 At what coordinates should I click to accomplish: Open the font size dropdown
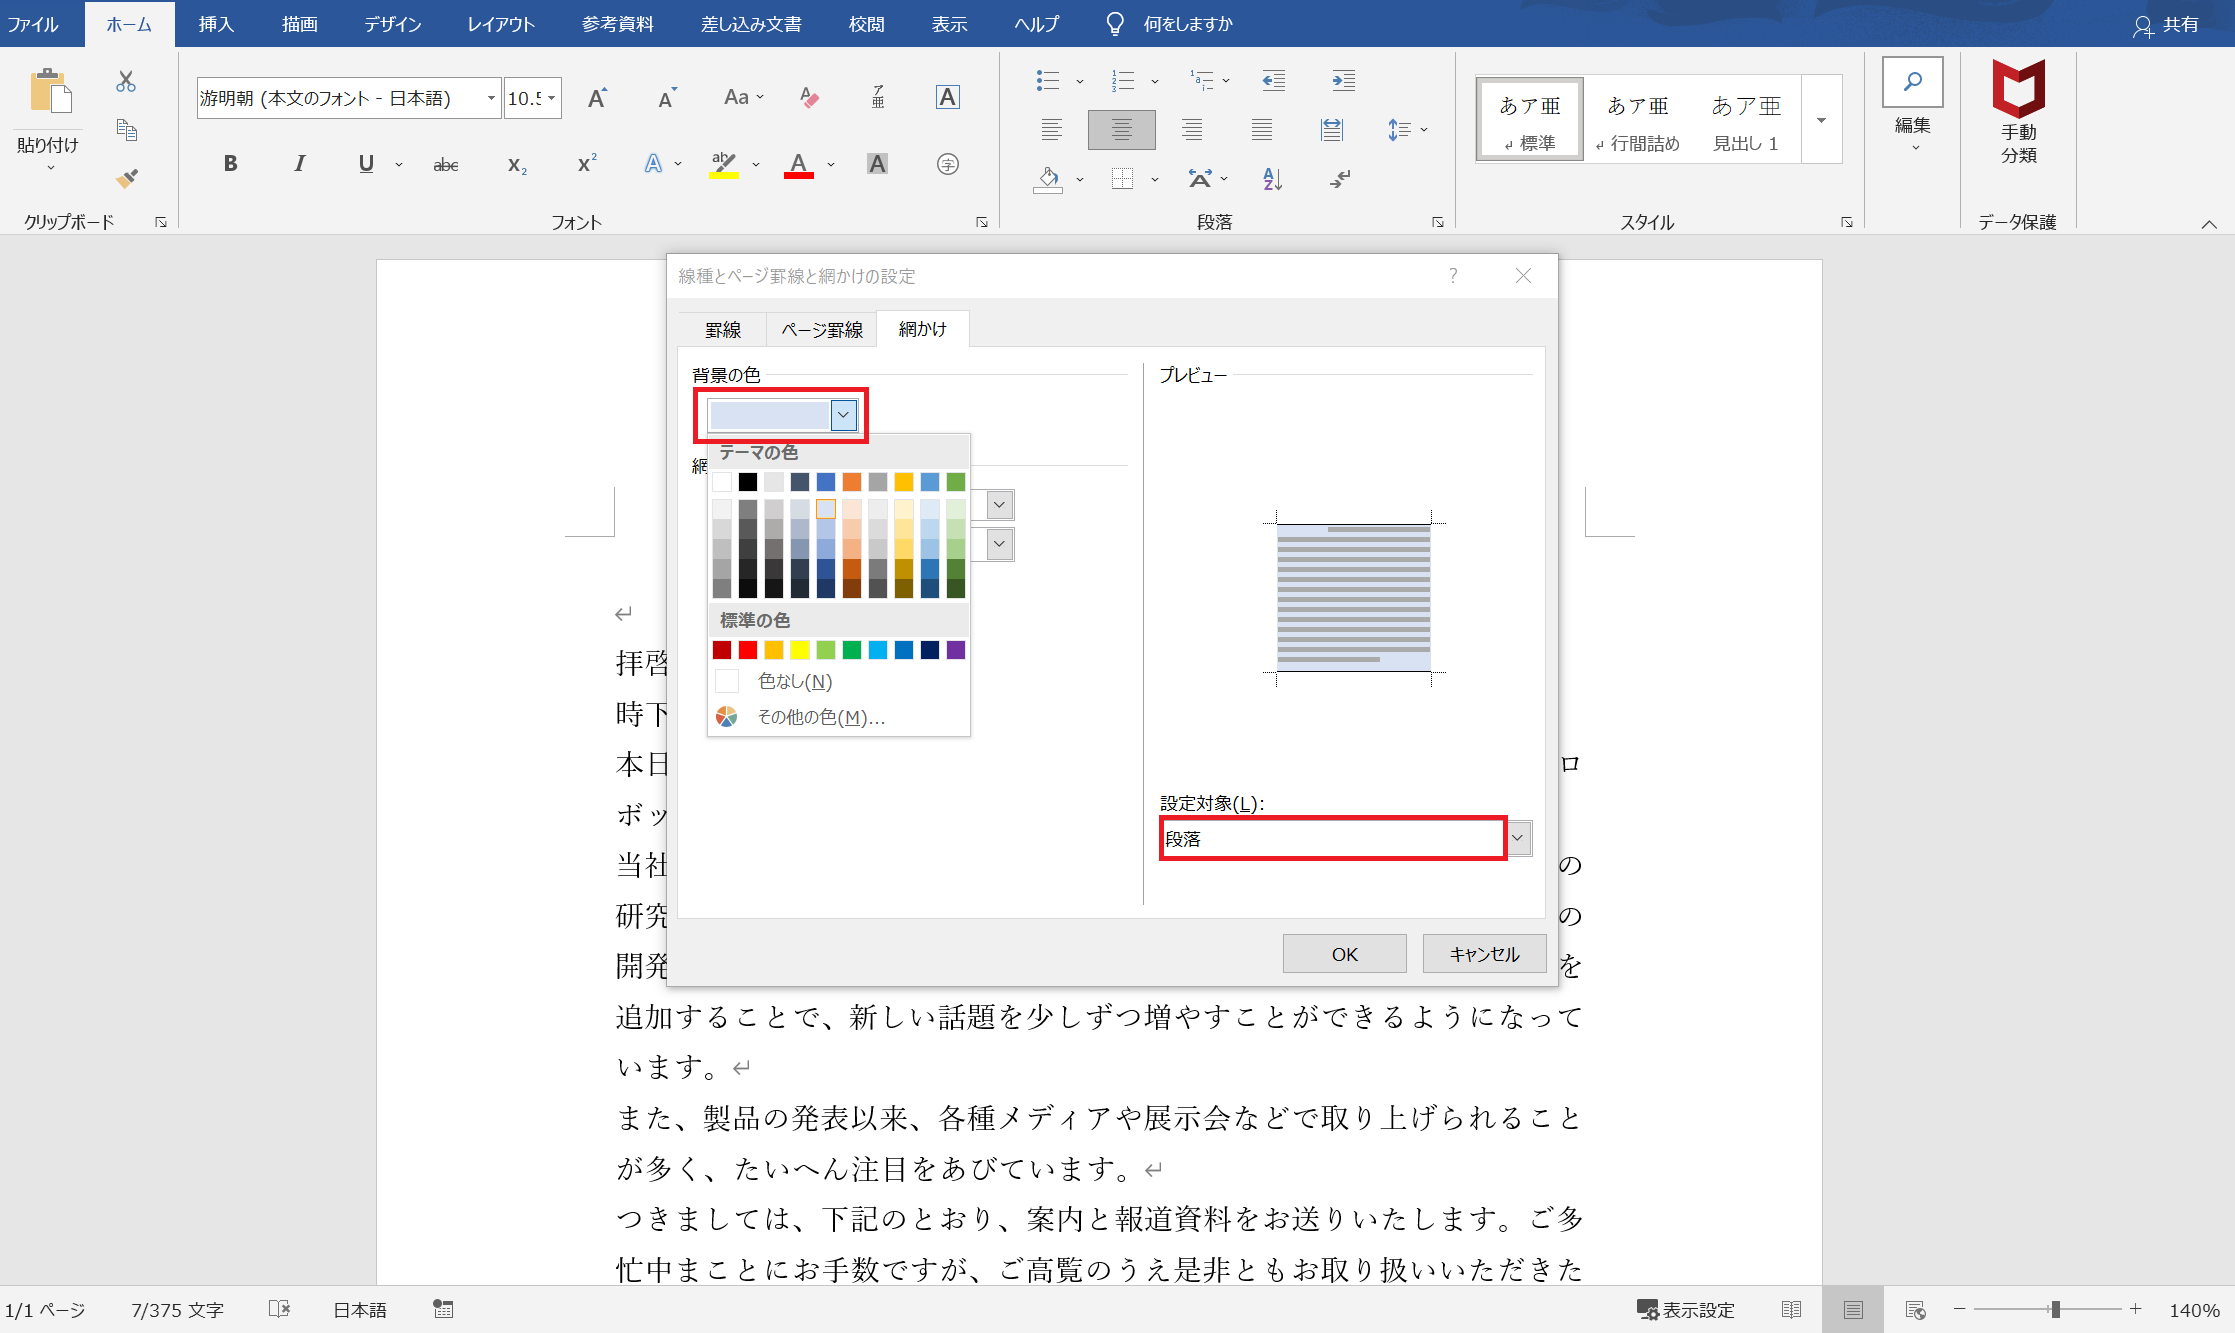pyautogui.click(x=551, y=98)
